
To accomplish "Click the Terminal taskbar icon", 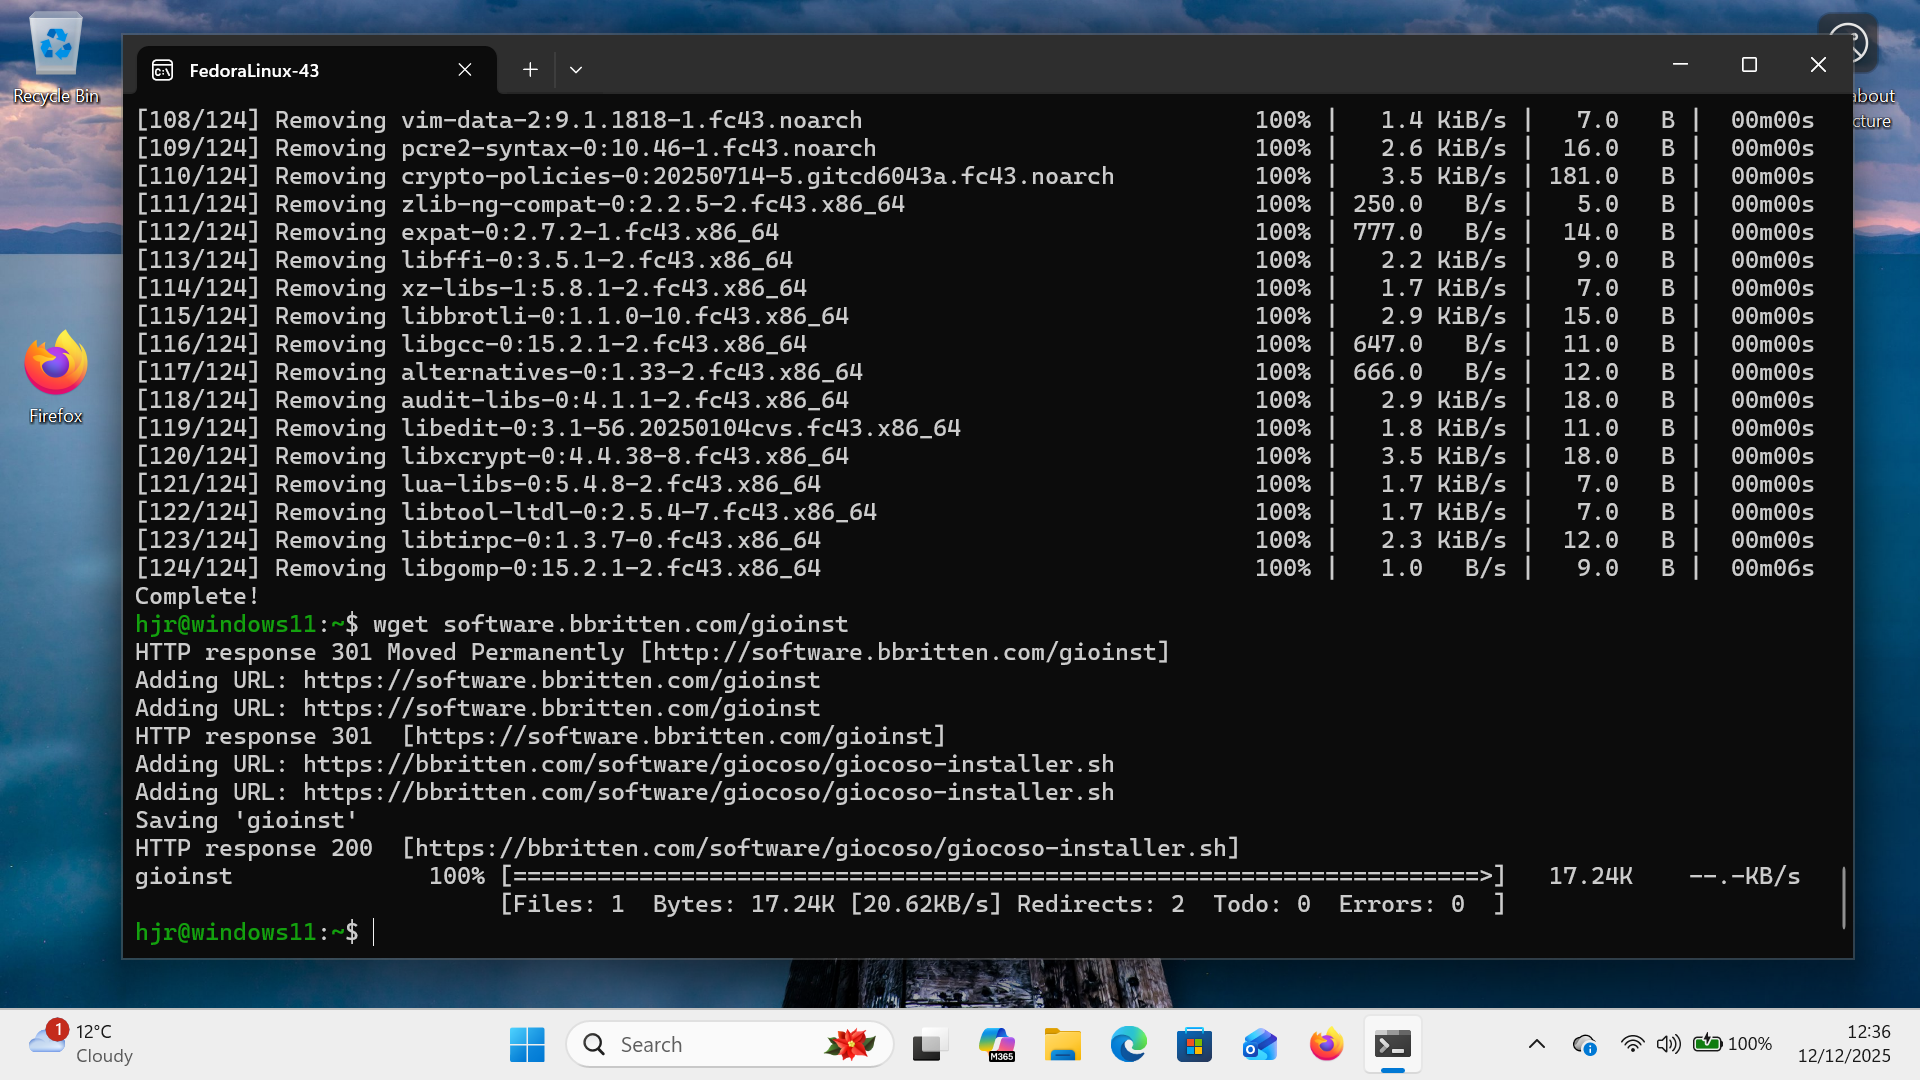I will (x=1392, y=1045).
